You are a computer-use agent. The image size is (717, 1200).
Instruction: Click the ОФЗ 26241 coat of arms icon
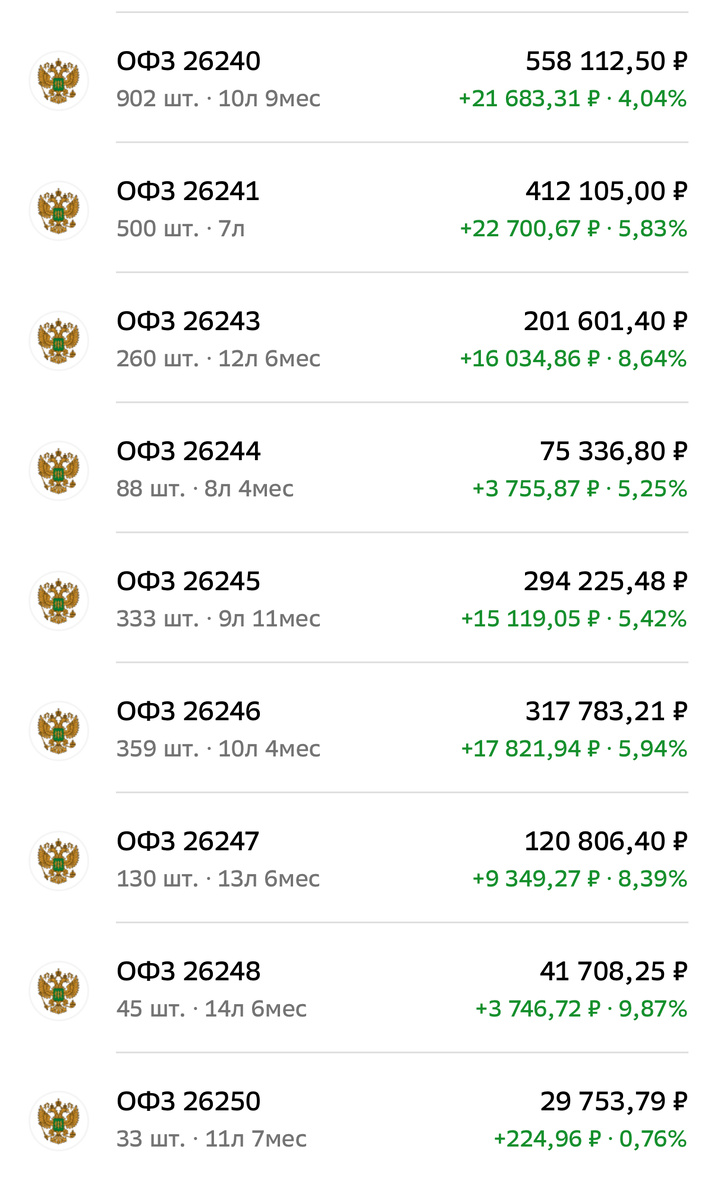click(x=58, y=210)
